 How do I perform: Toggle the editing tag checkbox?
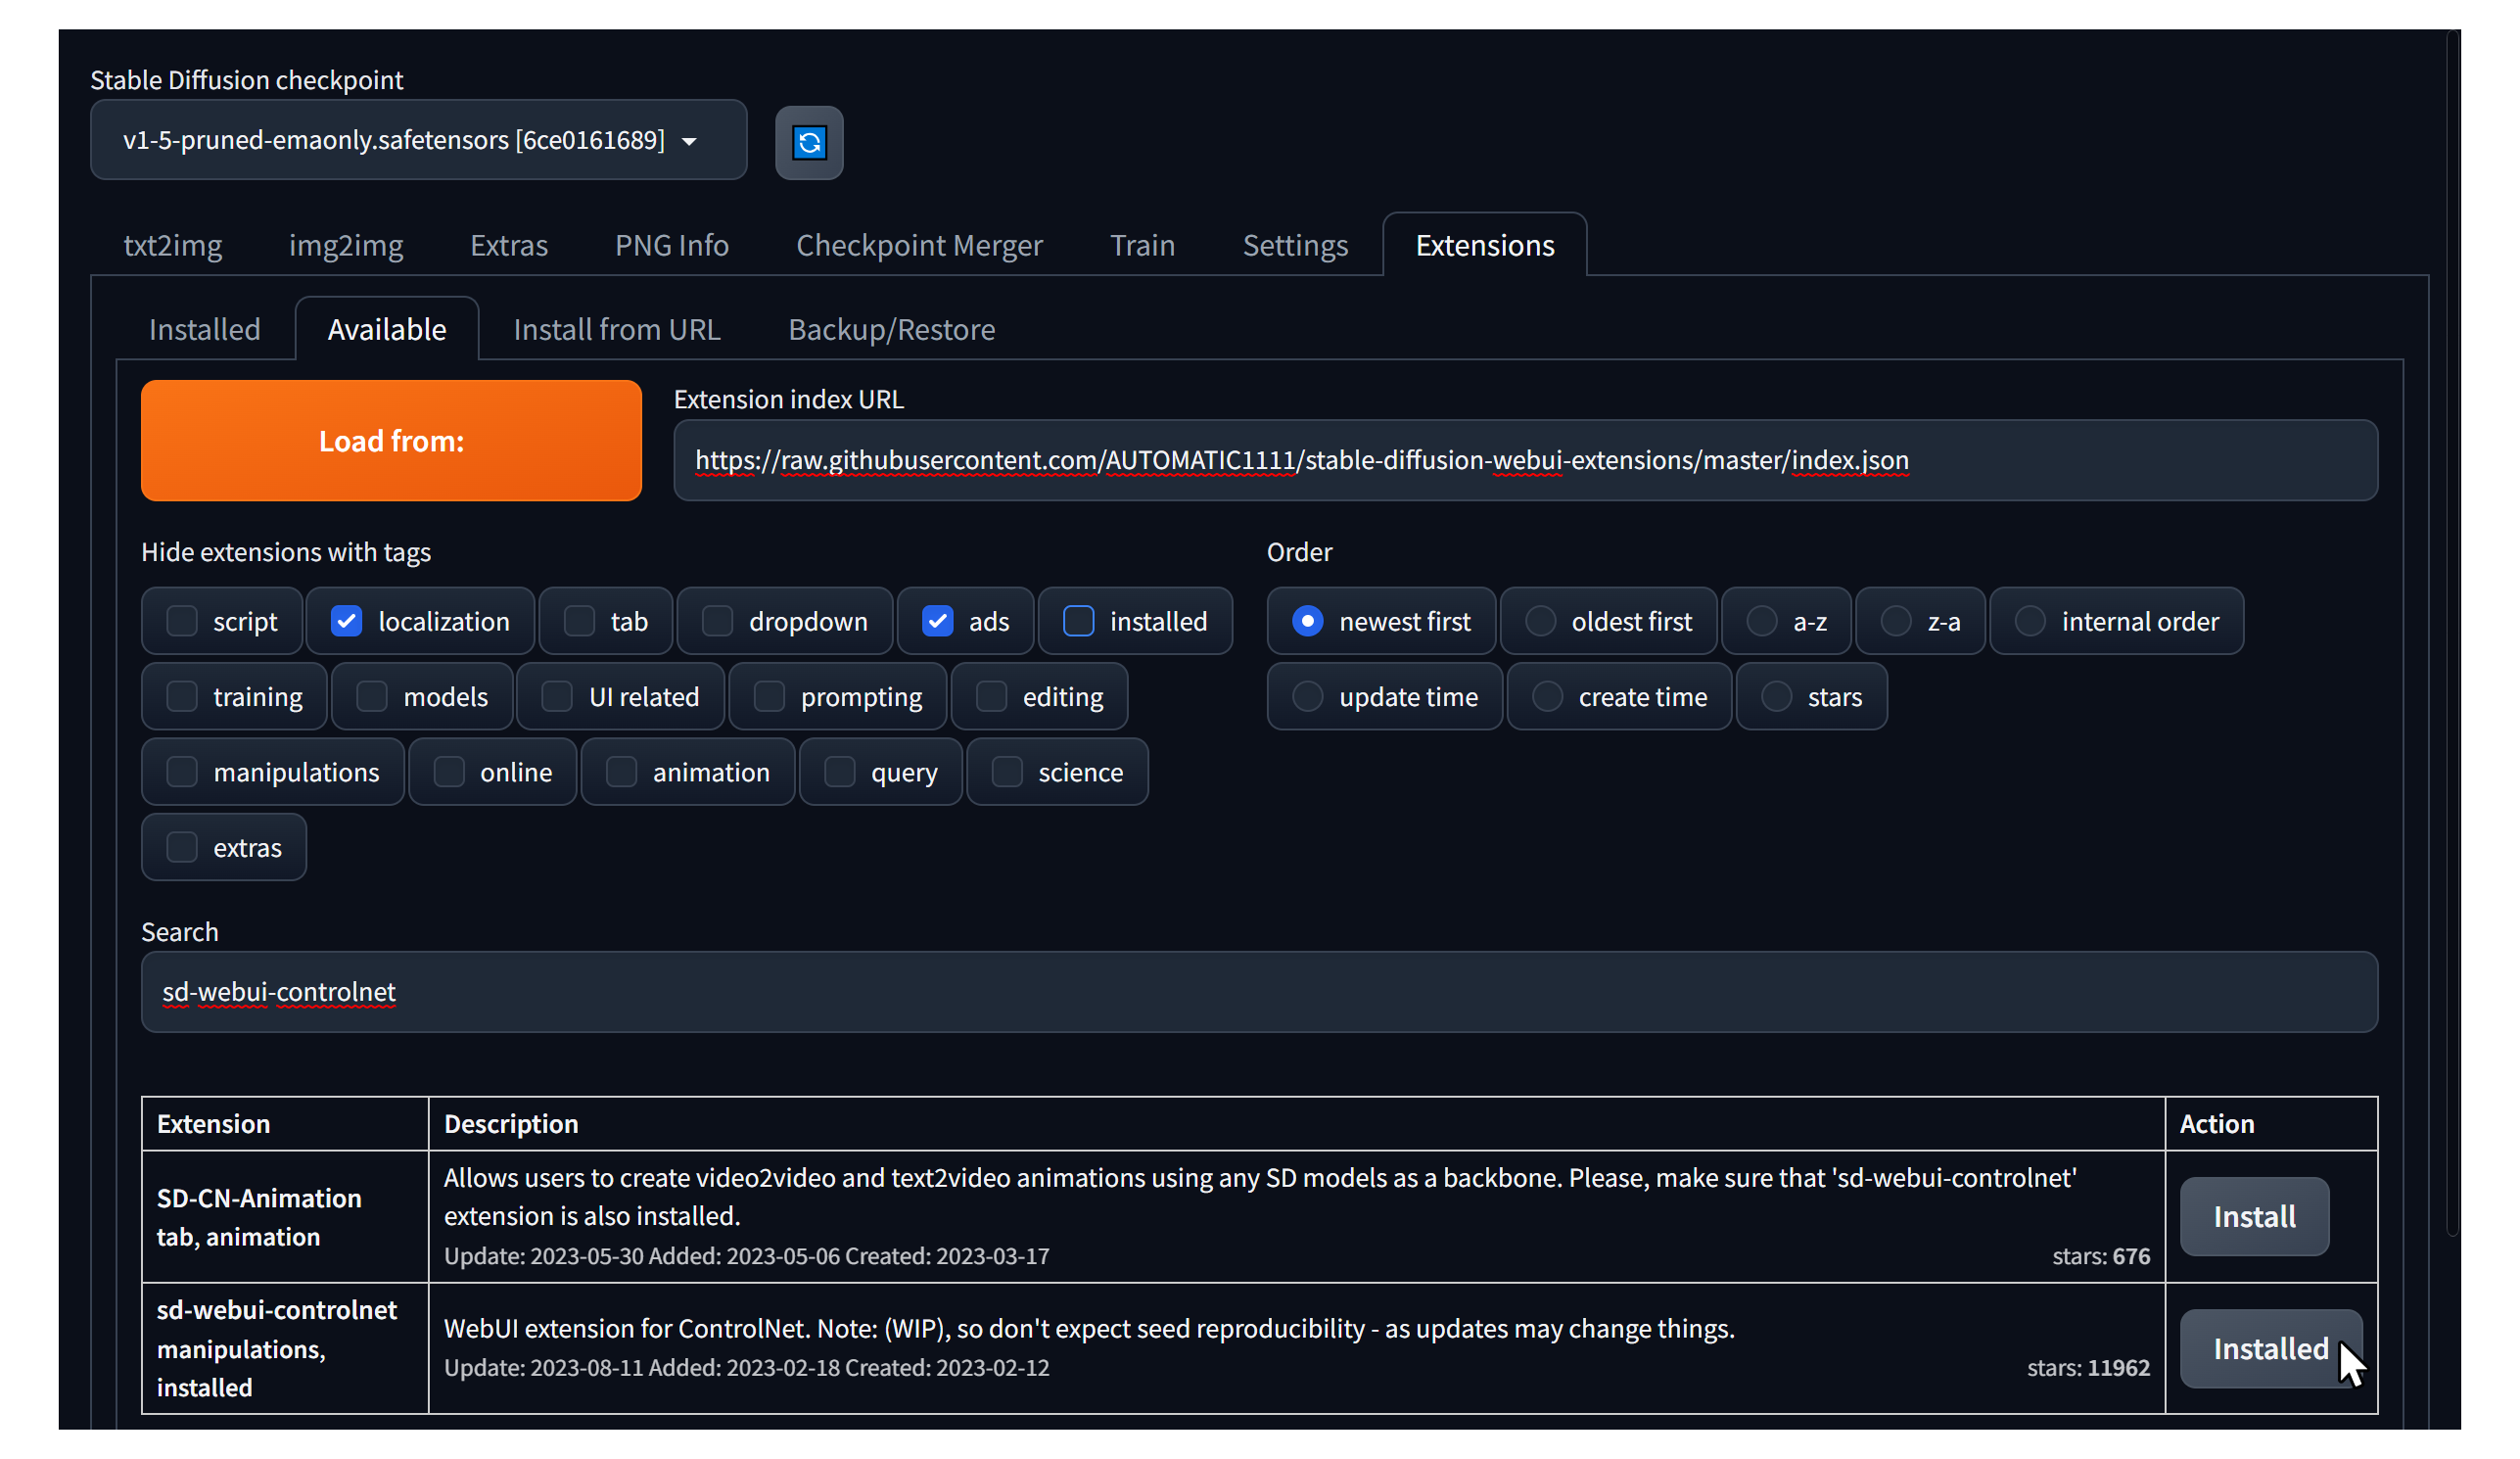click(991, 696)
